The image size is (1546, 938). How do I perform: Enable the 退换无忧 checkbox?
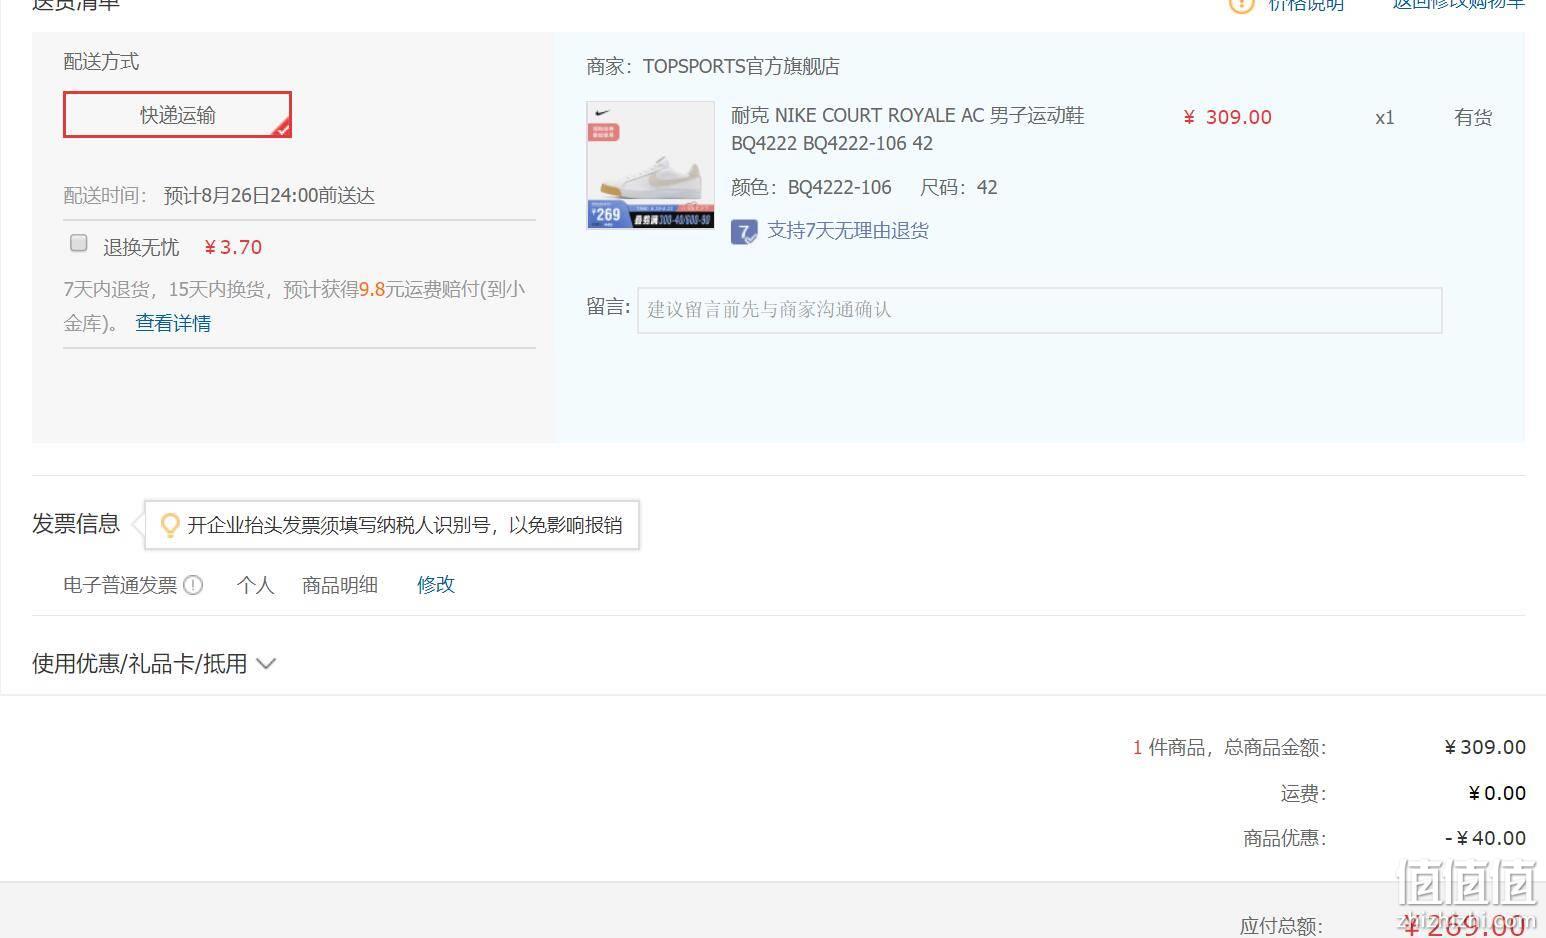[79, 243]
